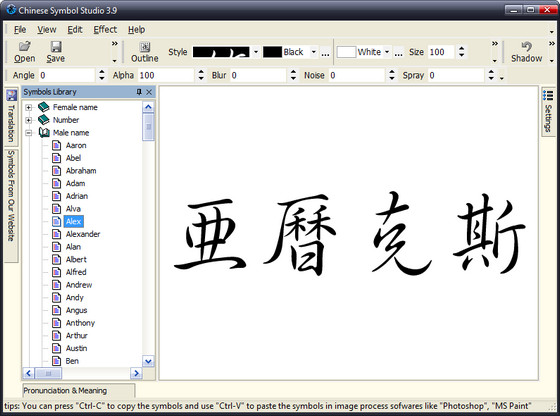Close the Symbols Library panel
Screen dimensions: 560x416
(149, 92)
